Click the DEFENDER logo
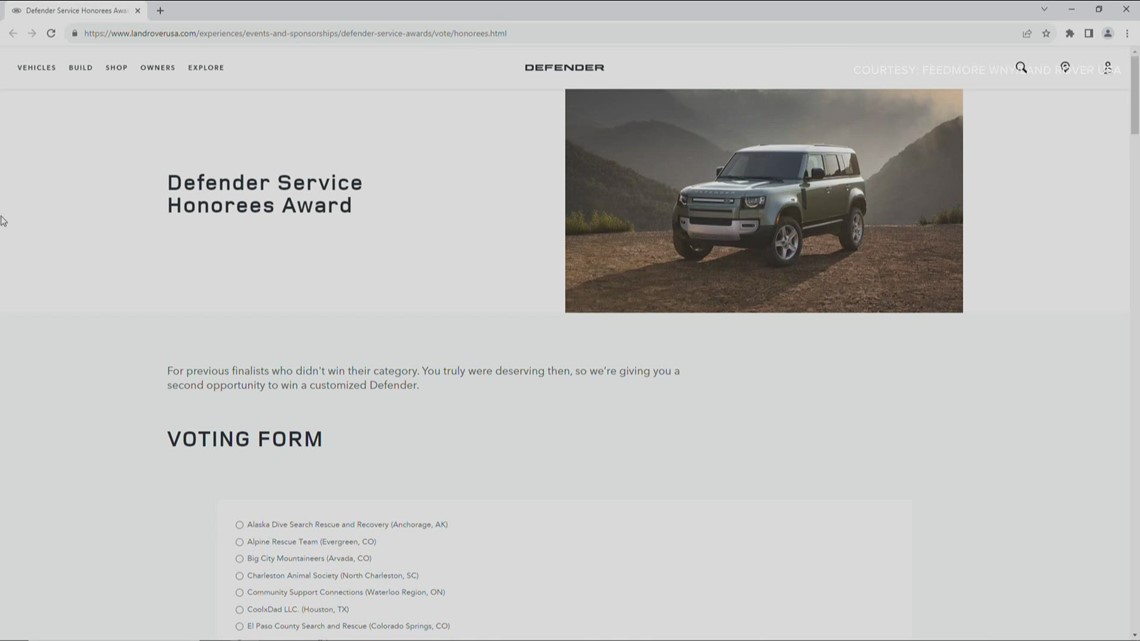The height and width of the screenshot is (641, 1140). tap(564, 68)
